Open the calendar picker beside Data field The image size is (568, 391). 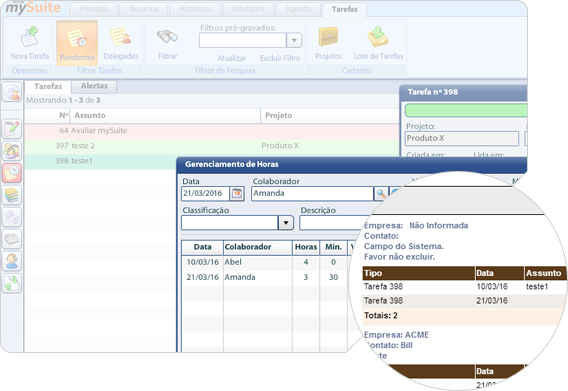(237, 194)
